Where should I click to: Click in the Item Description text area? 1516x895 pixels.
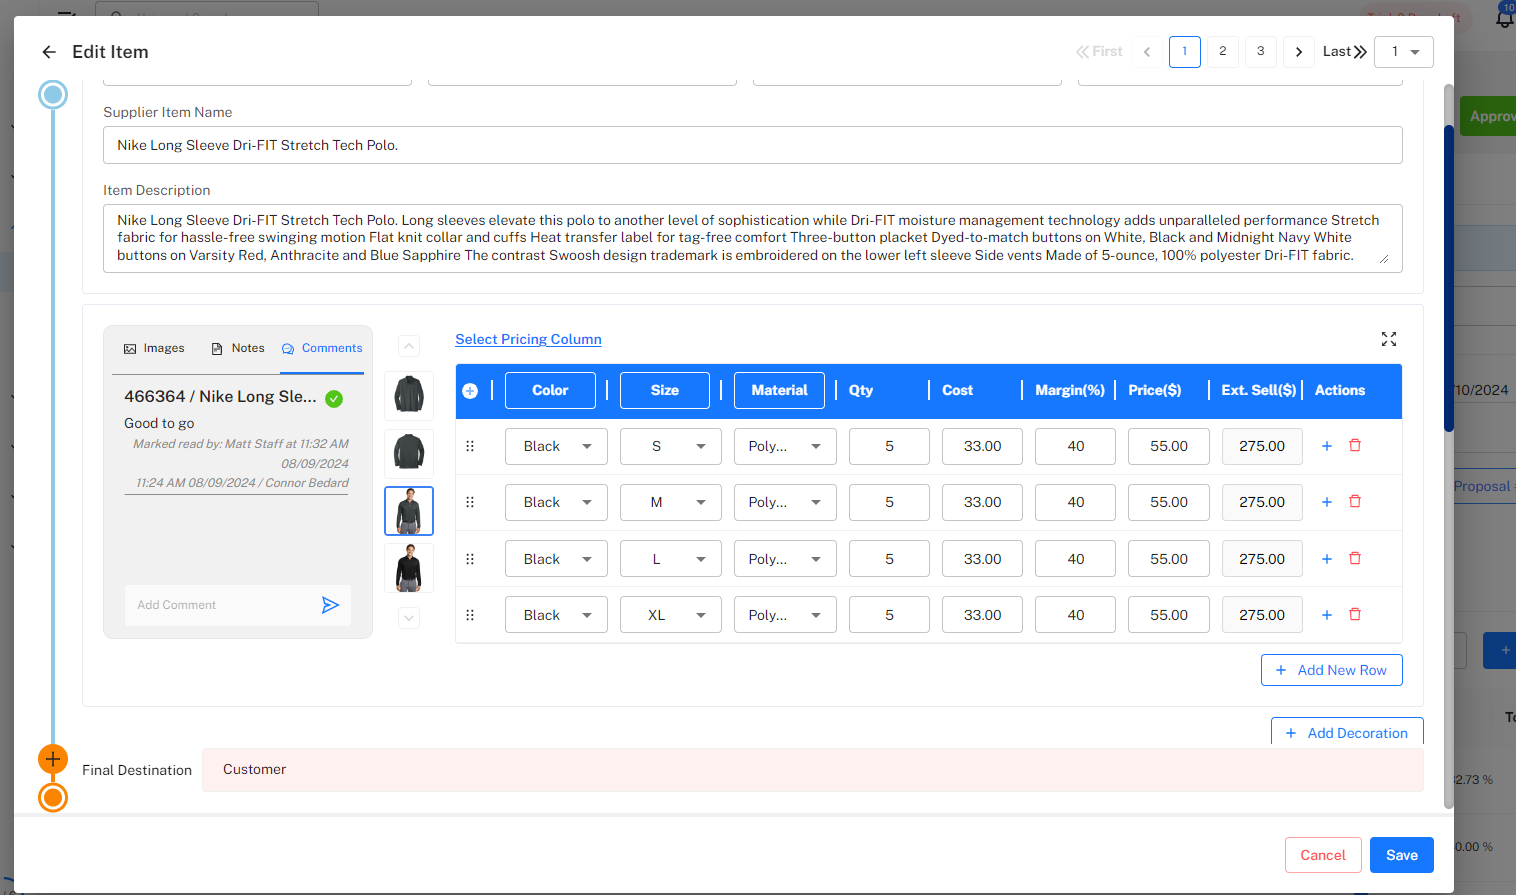(x=752, y=238)
